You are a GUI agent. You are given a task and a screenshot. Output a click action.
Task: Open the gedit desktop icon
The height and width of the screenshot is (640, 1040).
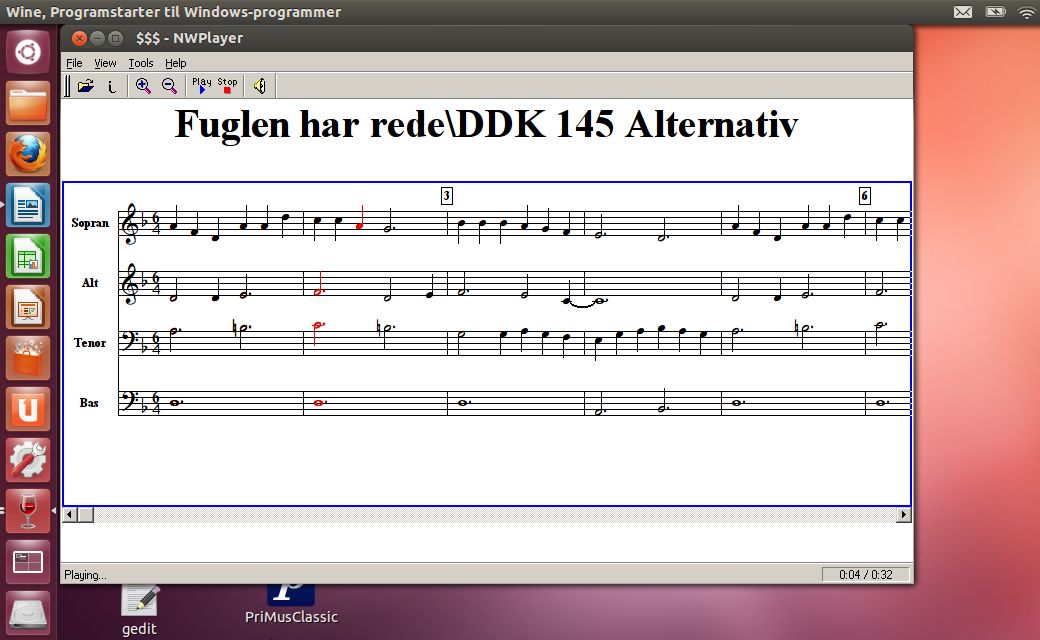point(139,611)
